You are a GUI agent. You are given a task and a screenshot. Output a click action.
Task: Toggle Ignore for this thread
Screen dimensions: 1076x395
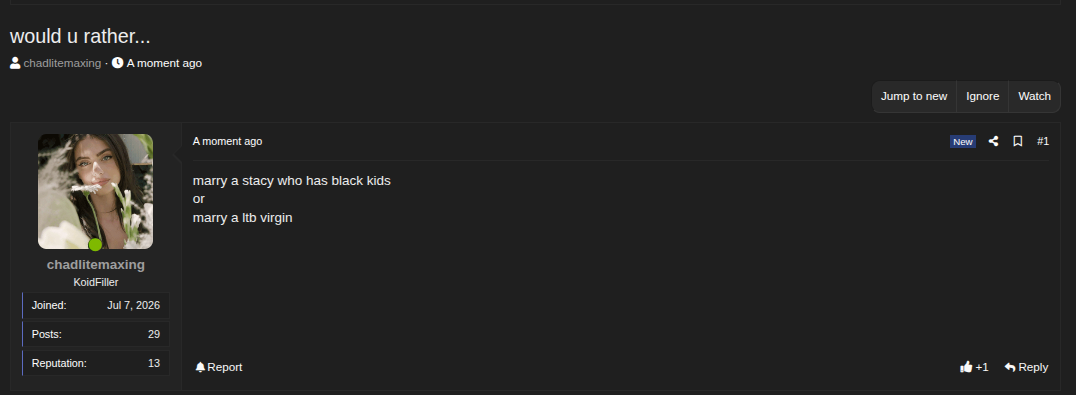982,97
